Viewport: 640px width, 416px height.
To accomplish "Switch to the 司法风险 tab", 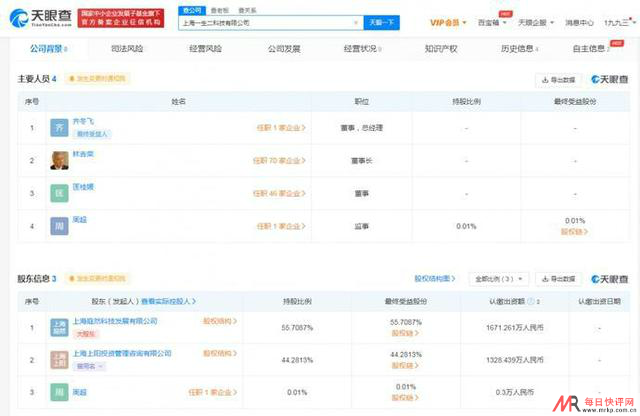I will (127, 49).
